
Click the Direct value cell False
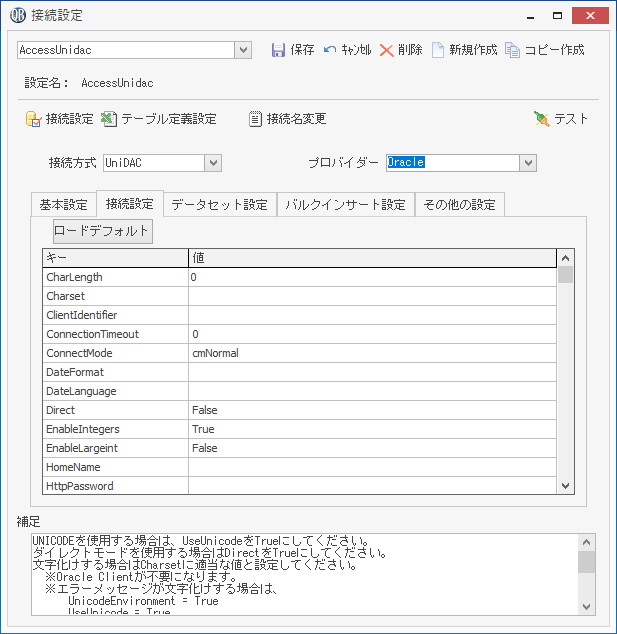click(372, 410)
